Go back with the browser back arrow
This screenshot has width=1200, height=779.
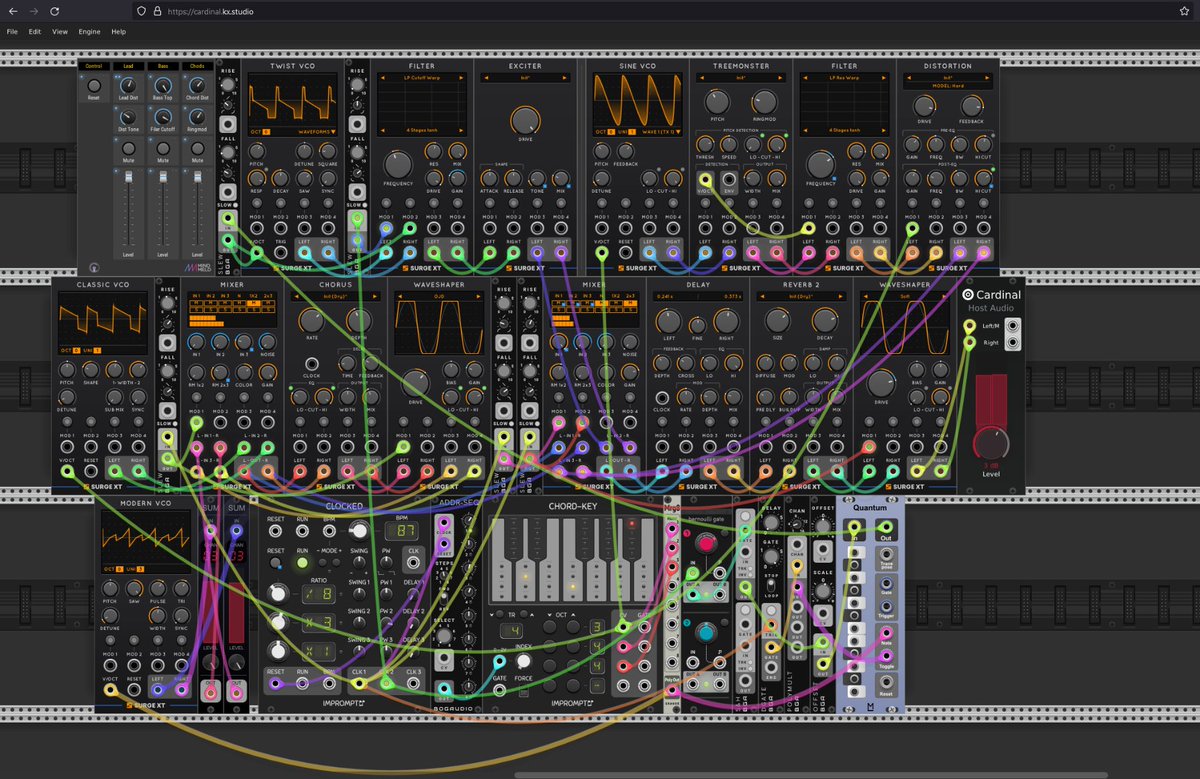coord(13,10)
